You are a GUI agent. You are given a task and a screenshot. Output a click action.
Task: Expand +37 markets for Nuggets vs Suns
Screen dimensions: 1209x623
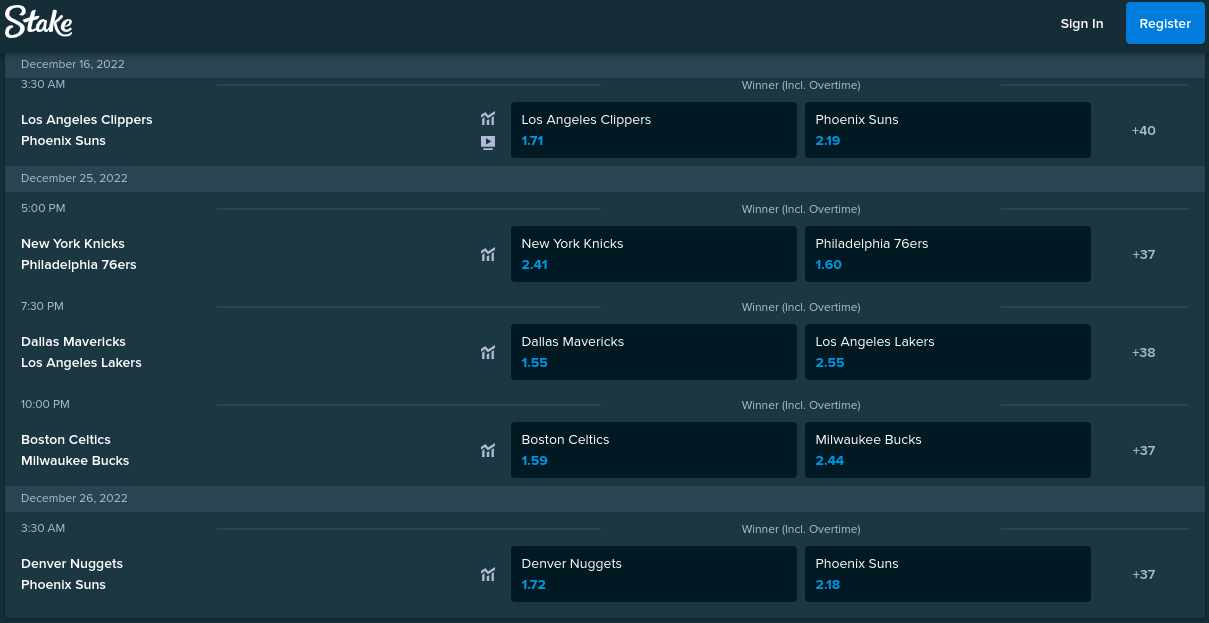[x=1144, y=574]
